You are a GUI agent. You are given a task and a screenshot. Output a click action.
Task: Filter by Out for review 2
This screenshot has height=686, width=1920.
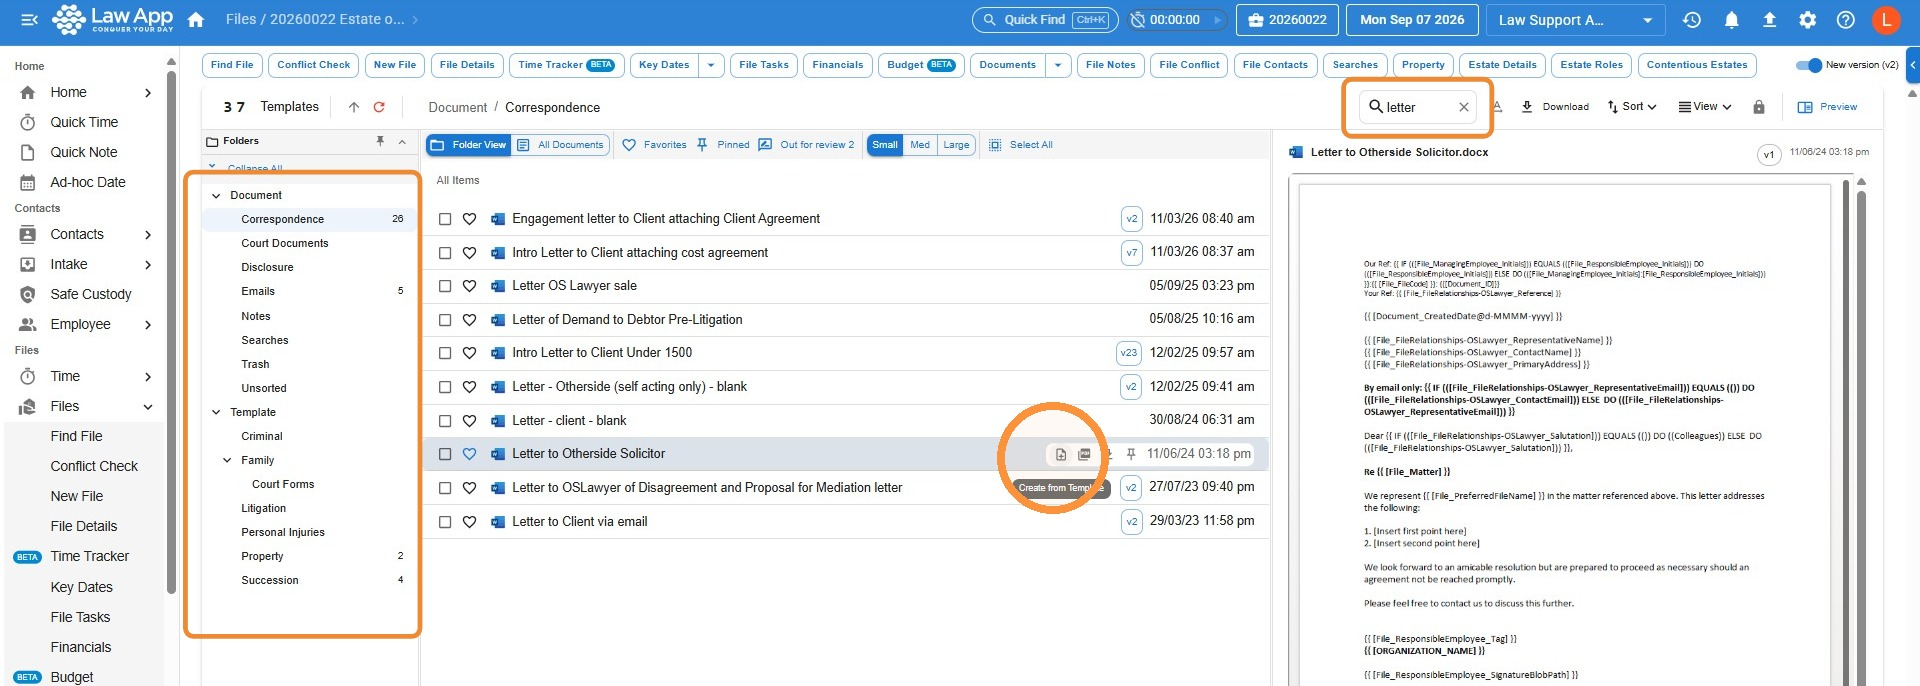[x=806, y=145]
